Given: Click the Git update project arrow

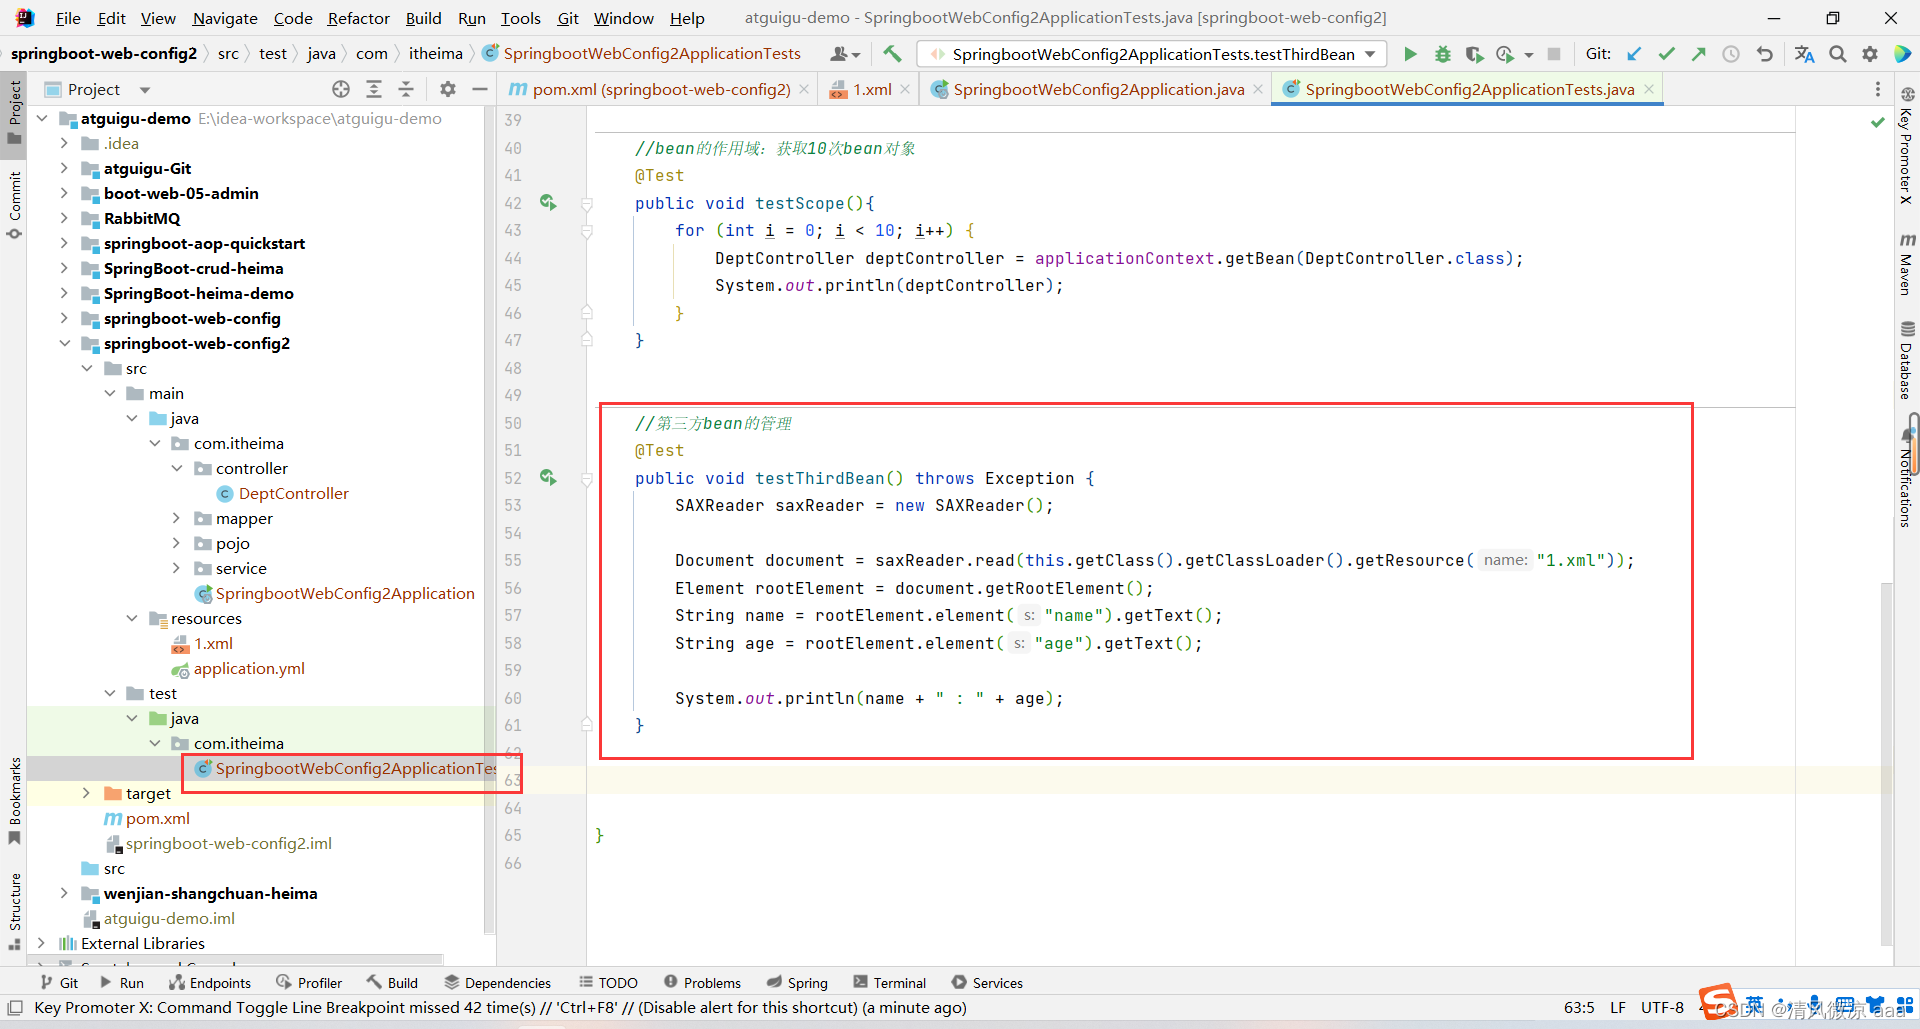Looking at the screenshot, I should tap(1634, 54).
